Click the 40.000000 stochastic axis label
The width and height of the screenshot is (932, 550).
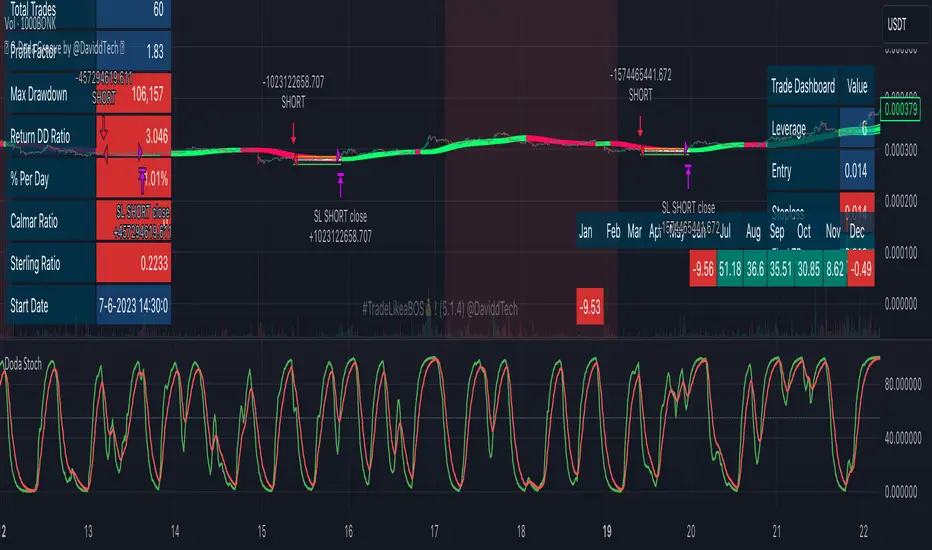(x=903, y=439)
